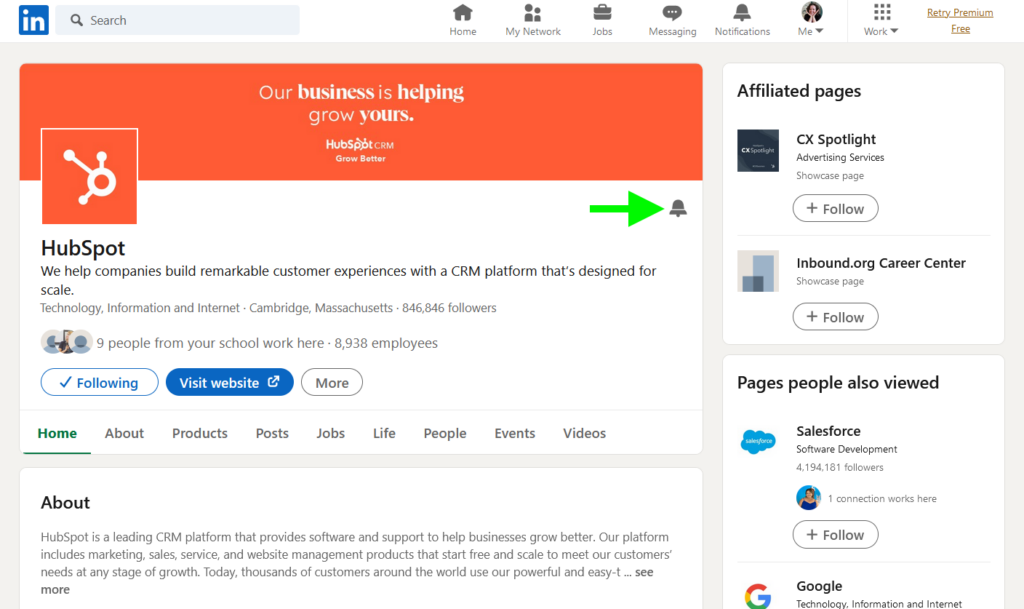The width and height of the screenshot is (1024, 609).
Task: Toggle Following status for HubSpot
Action: pos(99,382)
